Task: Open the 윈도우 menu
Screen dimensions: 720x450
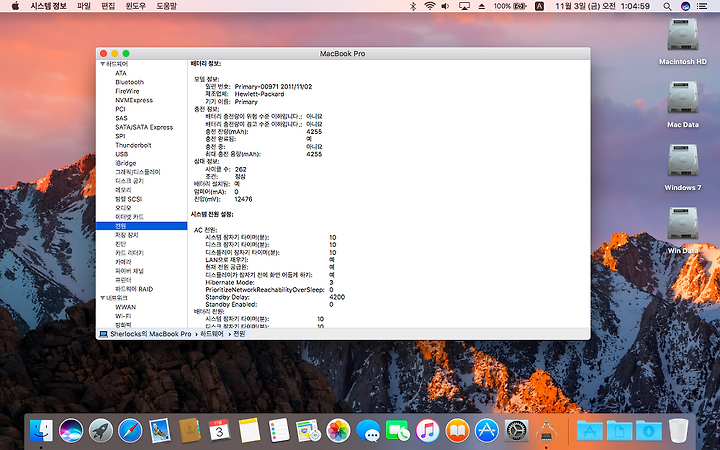Action: pyautogui.click(x=135, y=6)
